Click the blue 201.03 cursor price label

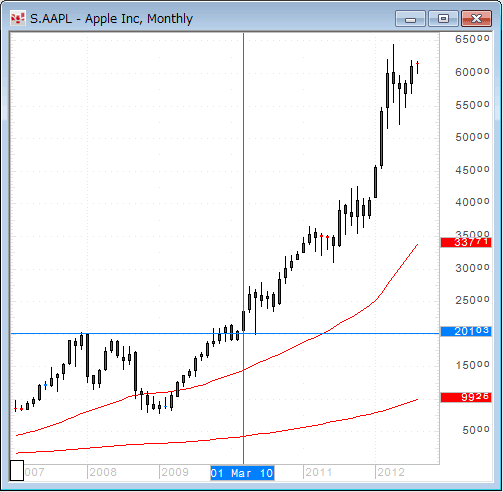pyautogui.click(x=466, y=331)
